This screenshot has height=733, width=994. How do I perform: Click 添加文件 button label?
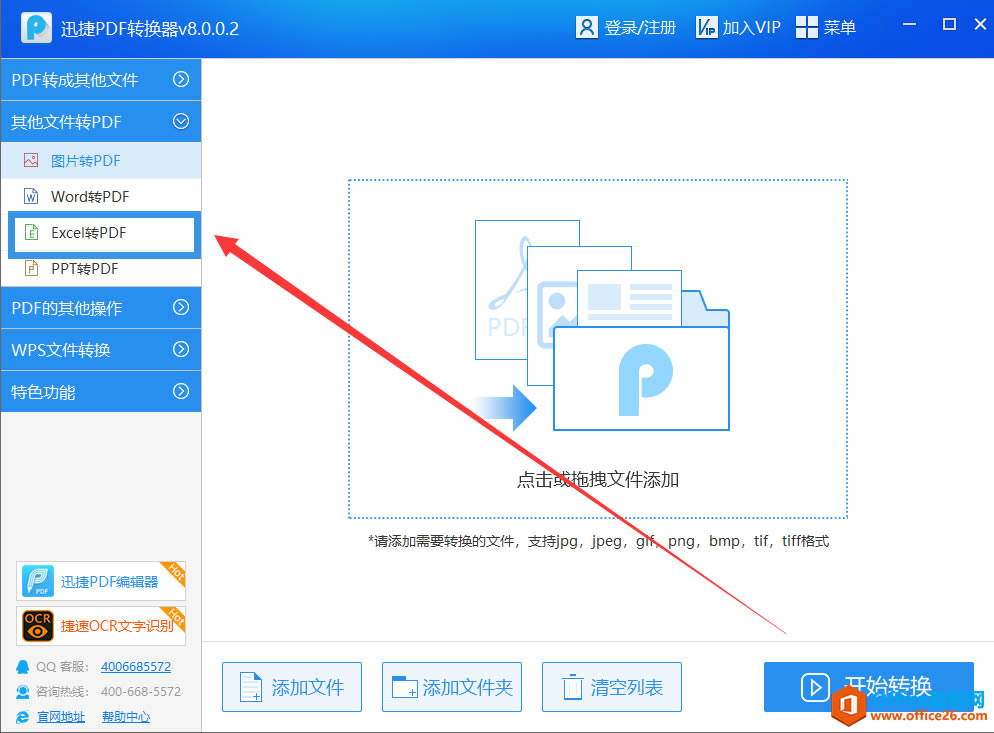coord(308,687)
